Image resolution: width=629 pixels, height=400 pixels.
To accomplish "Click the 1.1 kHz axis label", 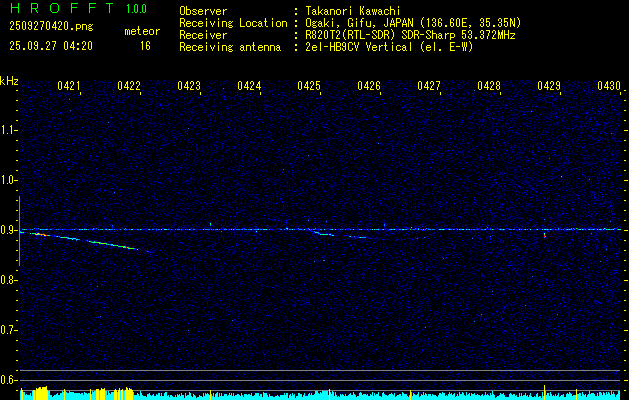I will click(x=9, y=130).
